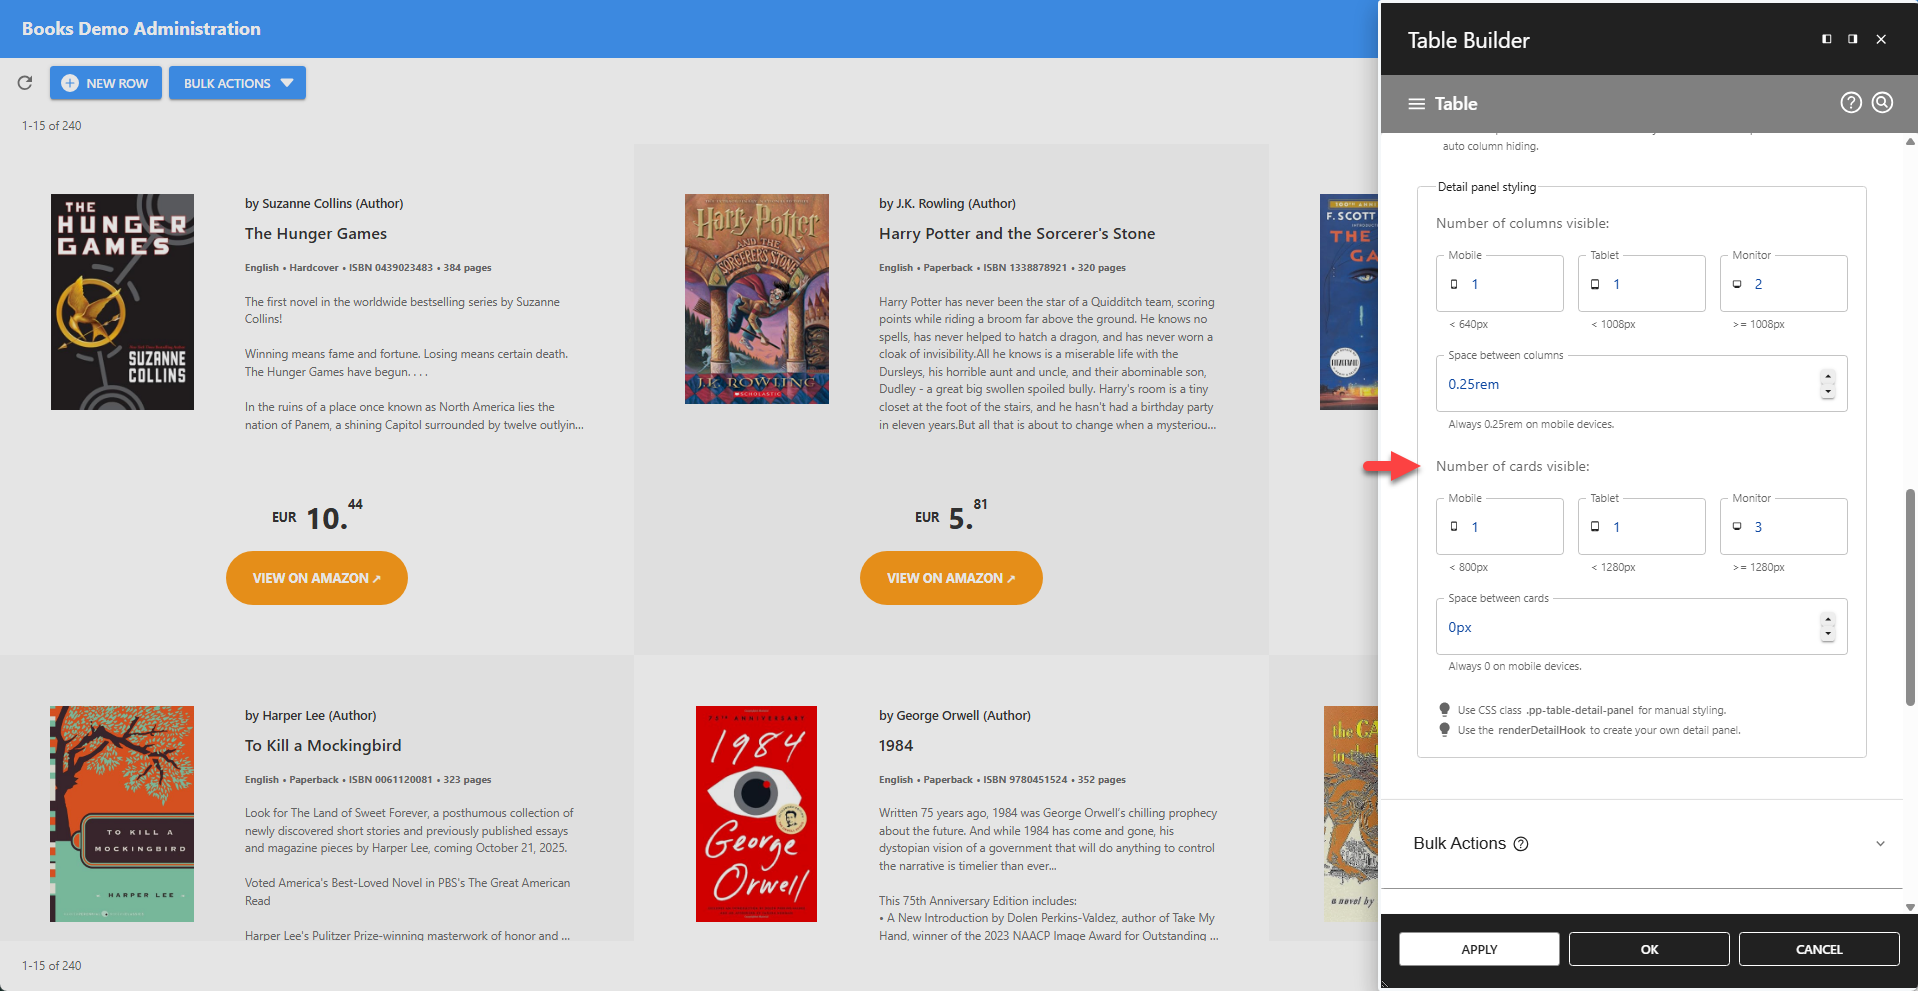Image resolution: width=1918 pixels, height=991 pixels.
Task: Dock Table Builder panel to the left
Action: coord(1827,39)
